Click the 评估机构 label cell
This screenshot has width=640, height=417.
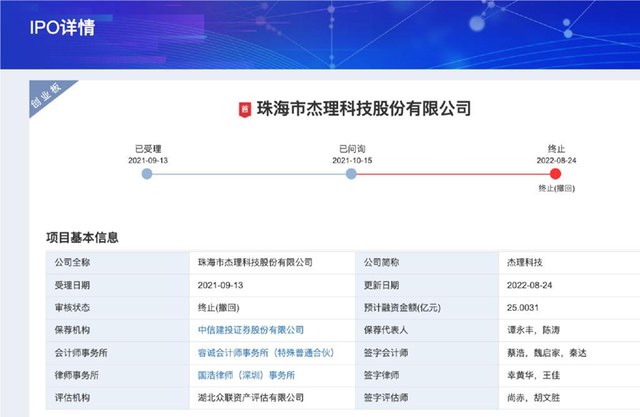pos(118,398)
